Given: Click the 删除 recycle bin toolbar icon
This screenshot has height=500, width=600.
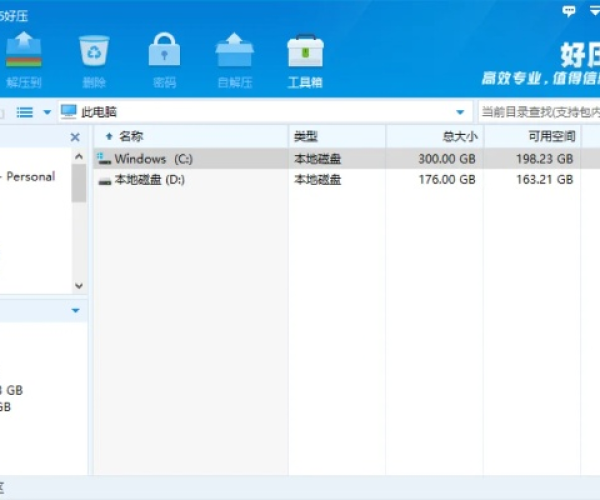Looking at the screenshot, I should tap(94, 60).
